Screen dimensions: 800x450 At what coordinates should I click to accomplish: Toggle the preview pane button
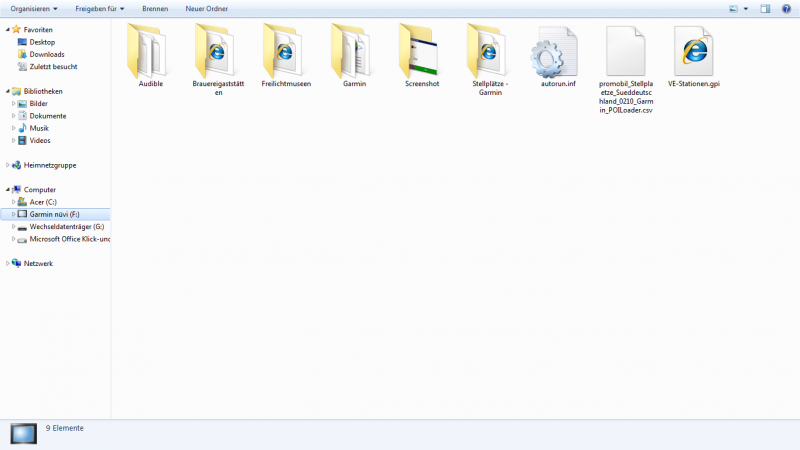point(765,8)
